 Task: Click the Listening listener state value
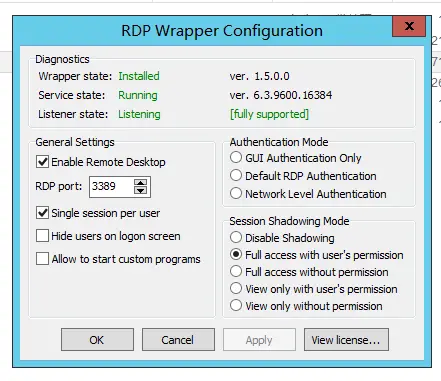coord(139,114)
